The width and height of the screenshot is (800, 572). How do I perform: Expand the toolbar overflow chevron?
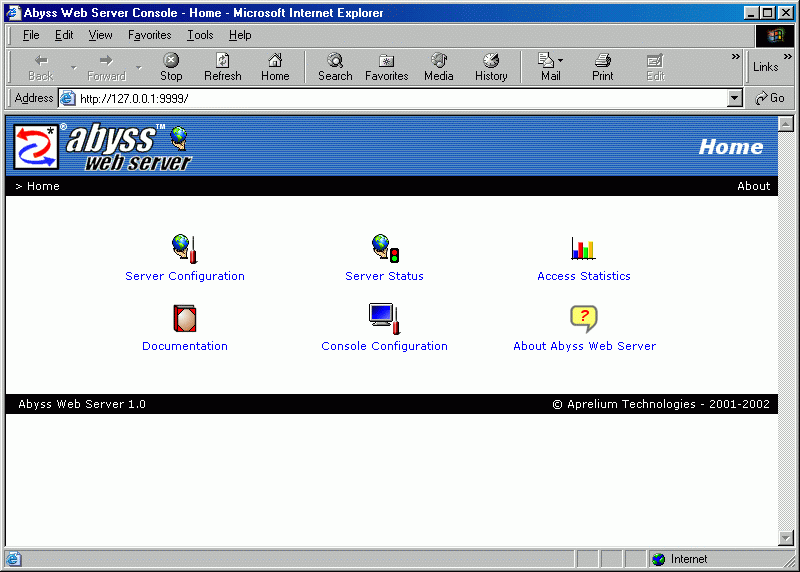(735, 56)
